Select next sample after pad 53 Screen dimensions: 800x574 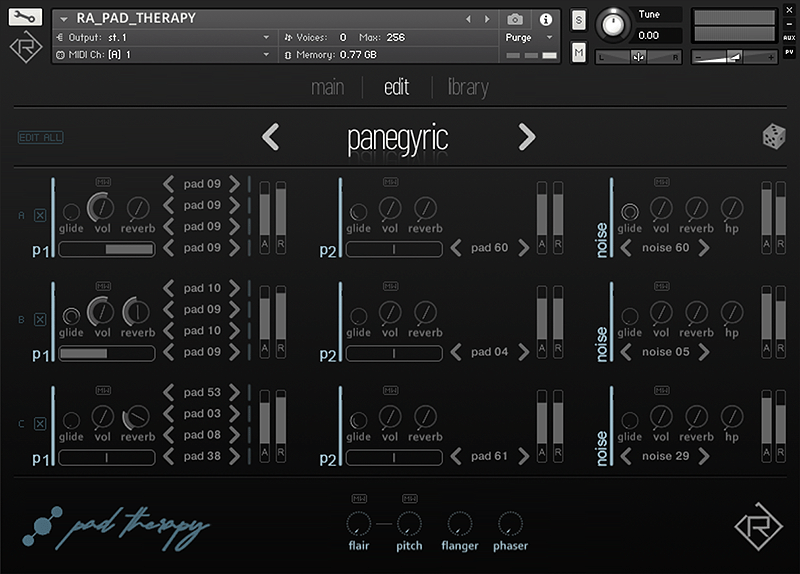[234, 392]
